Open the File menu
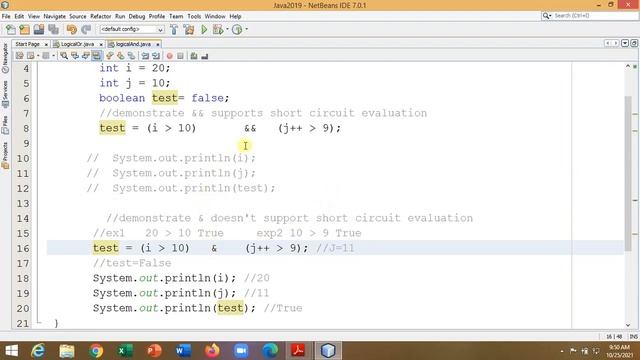640x360 pixels. pos(6,16)
